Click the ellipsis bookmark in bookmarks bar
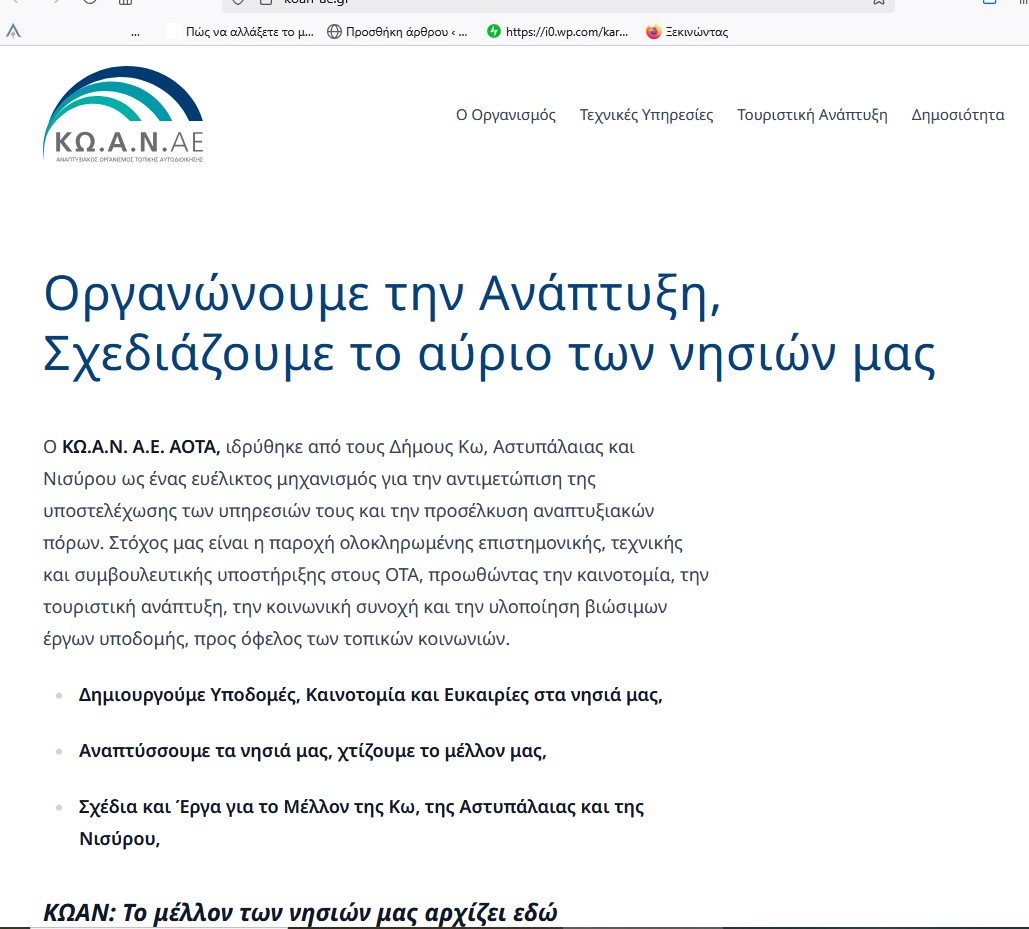Image resolution: width=1029 pixels, height=929 pixels. [135, 33]
